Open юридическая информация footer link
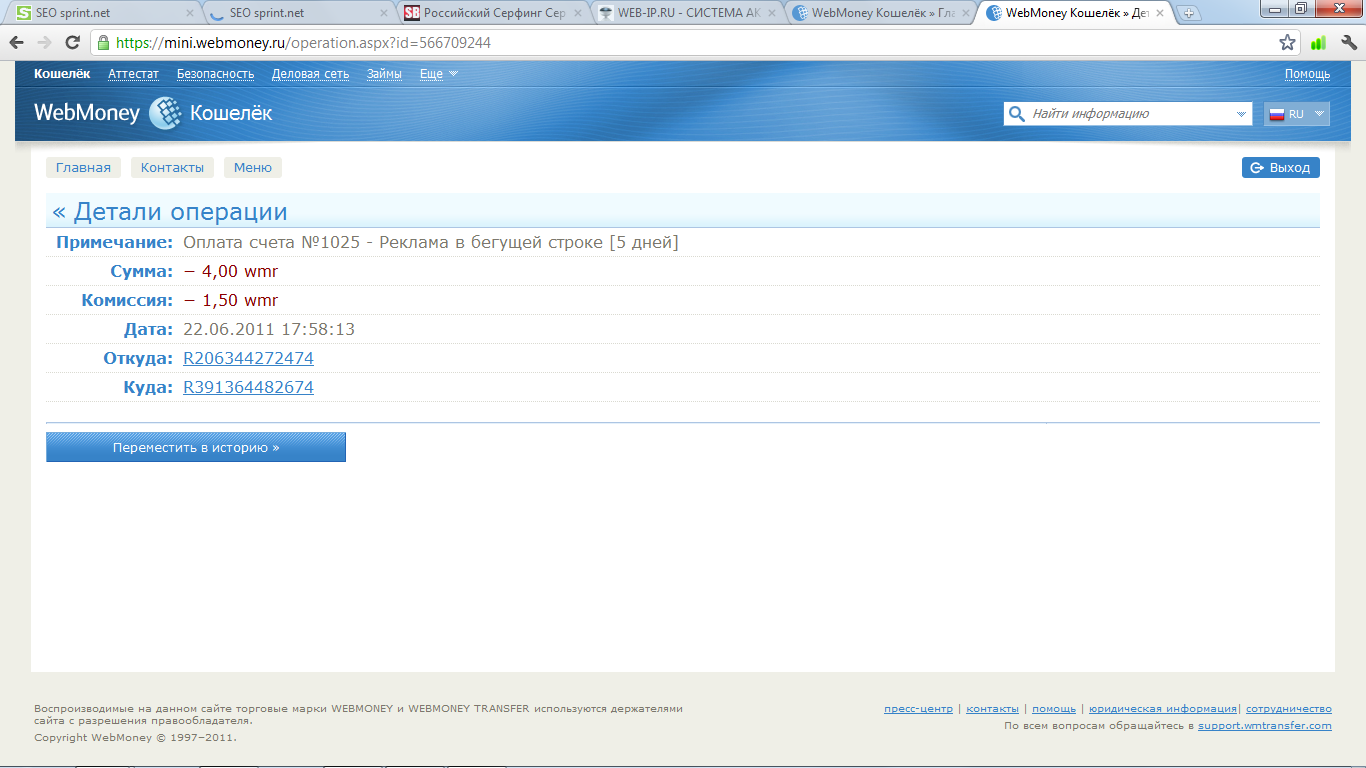The height and width of the screenshot is (768, 1366). coord(1163,709)
